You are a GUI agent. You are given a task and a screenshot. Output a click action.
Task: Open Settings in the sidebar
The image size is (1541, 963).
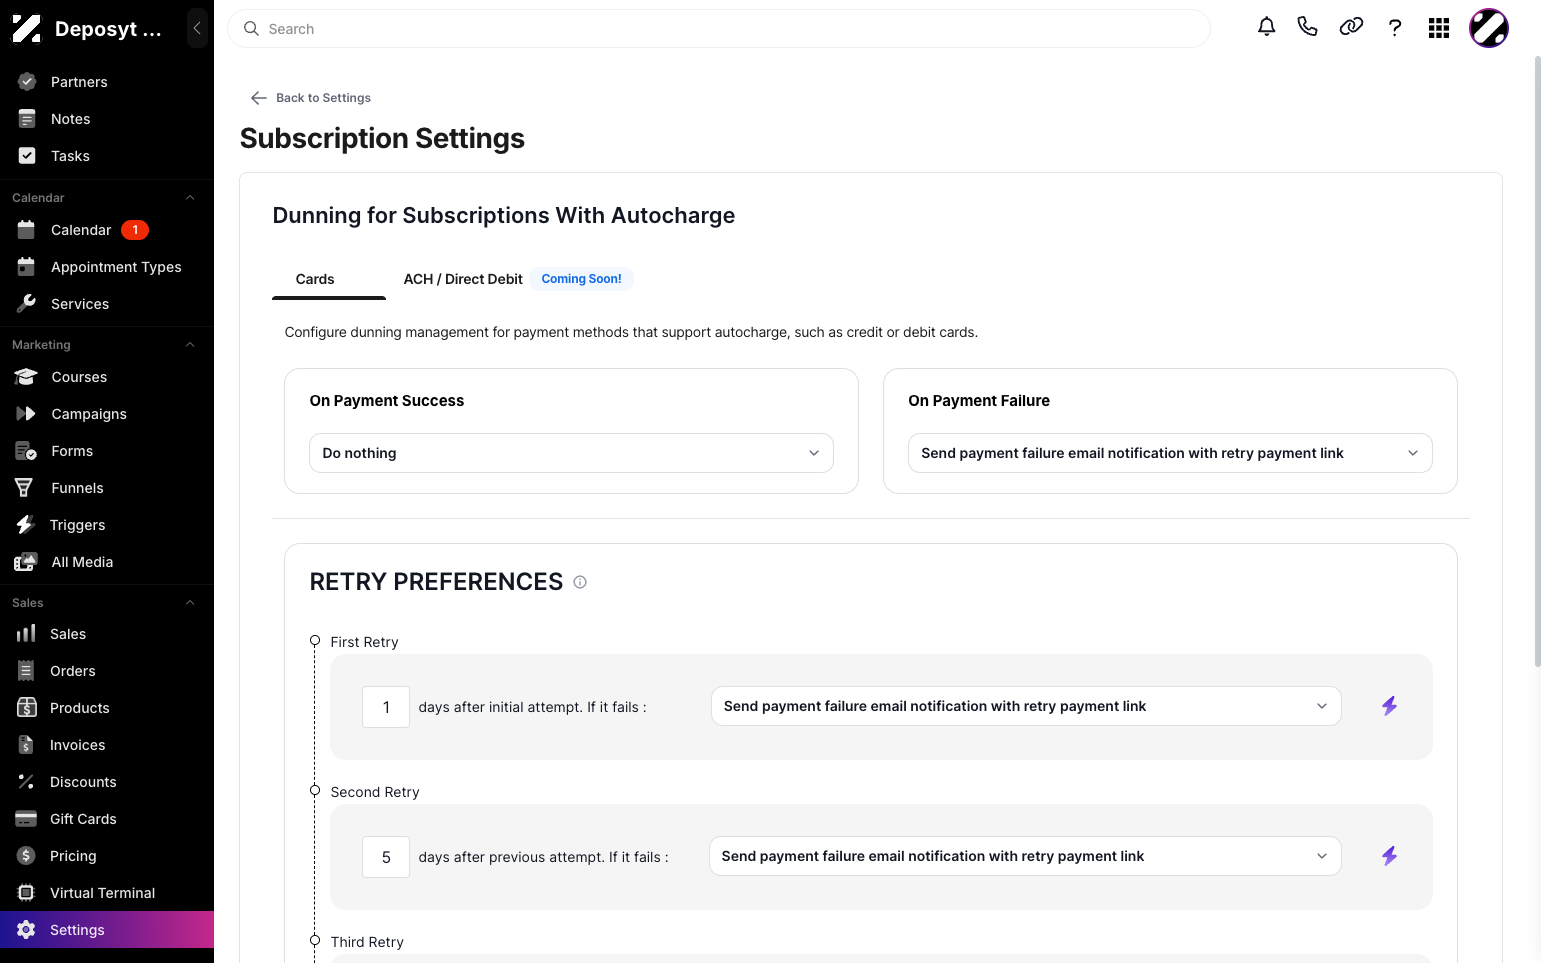pyautogui.click(x=107, y=930)
